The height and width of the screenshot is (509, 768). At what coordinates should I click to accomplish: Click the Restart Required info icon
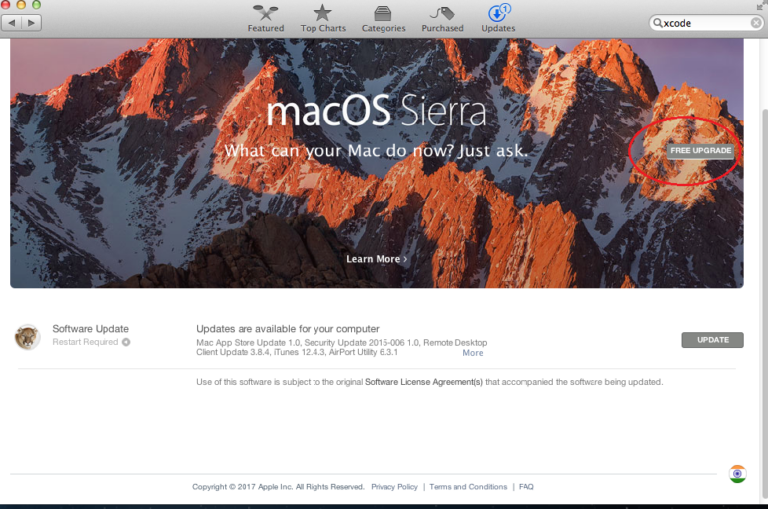126,342
